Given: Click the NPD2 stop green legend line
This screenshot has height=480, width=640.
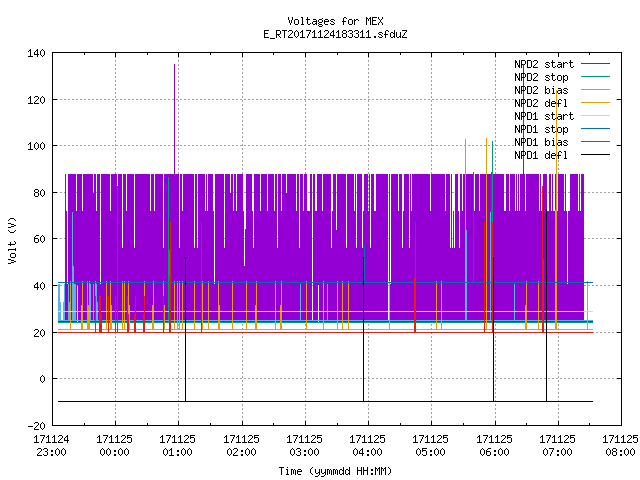Looking at the screenshot, I should [596, 77].
